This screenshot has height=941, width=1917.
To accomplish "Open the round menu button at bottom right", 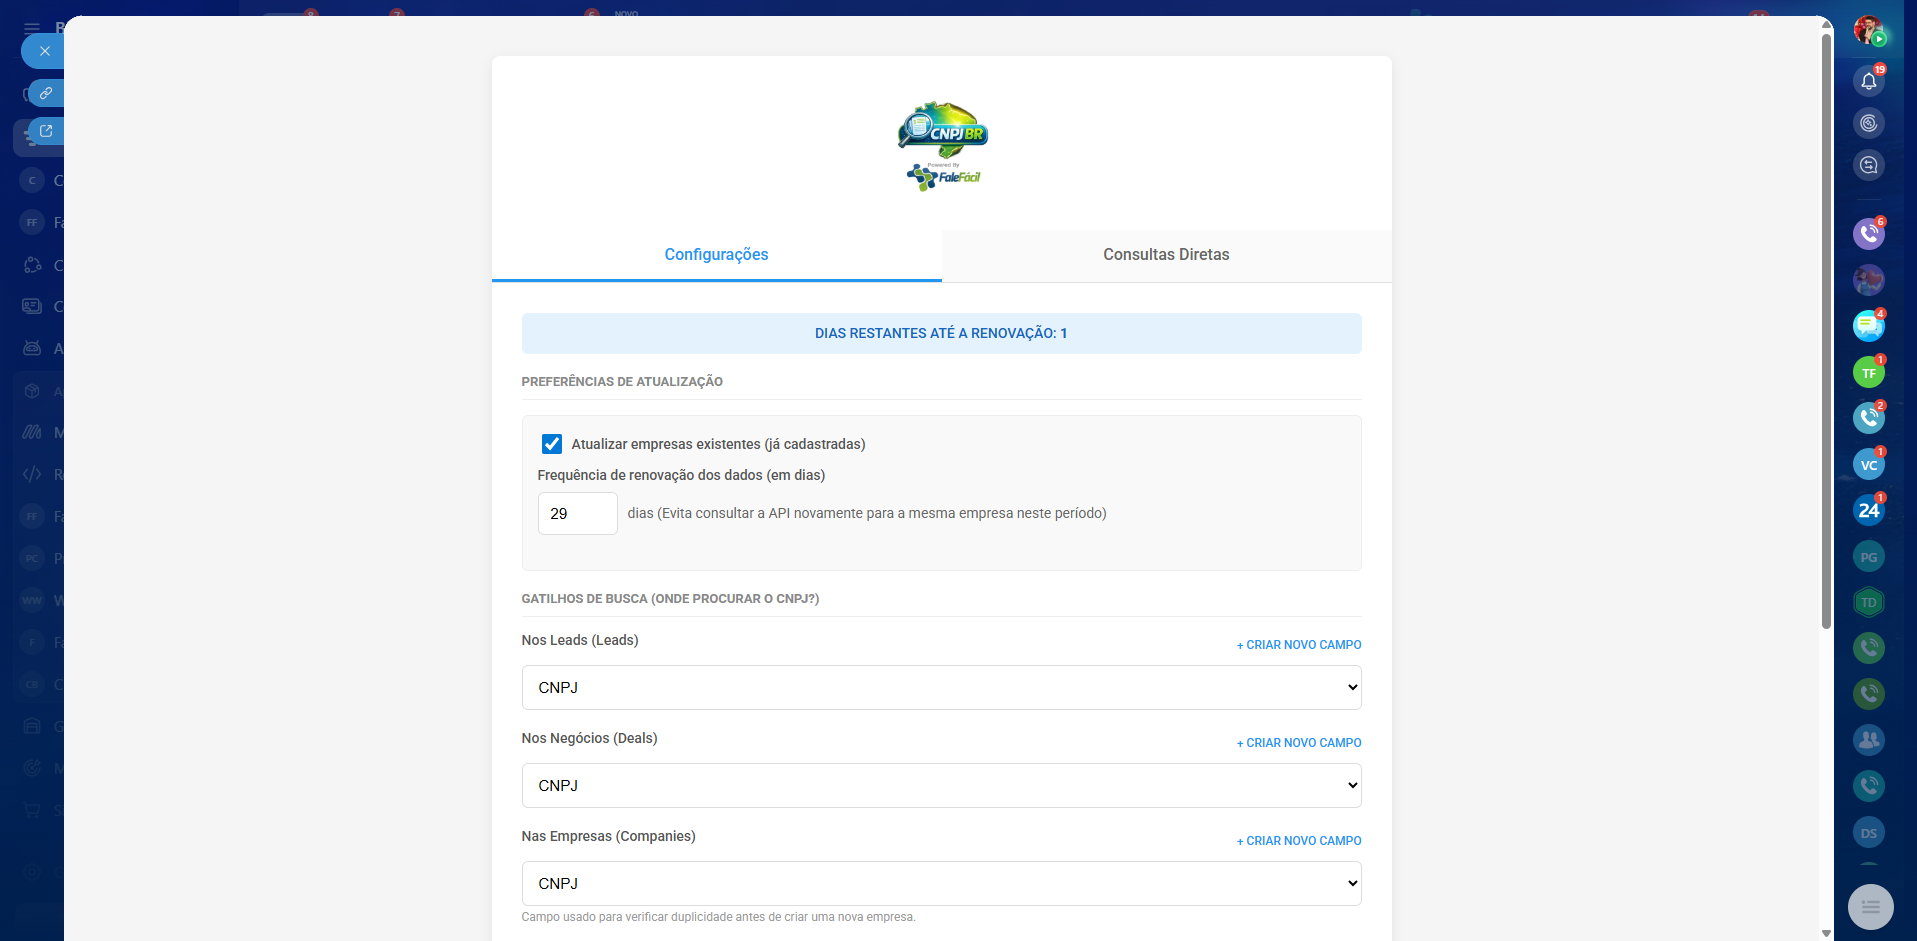I will pyautogui.click(x=1870, y=907).
